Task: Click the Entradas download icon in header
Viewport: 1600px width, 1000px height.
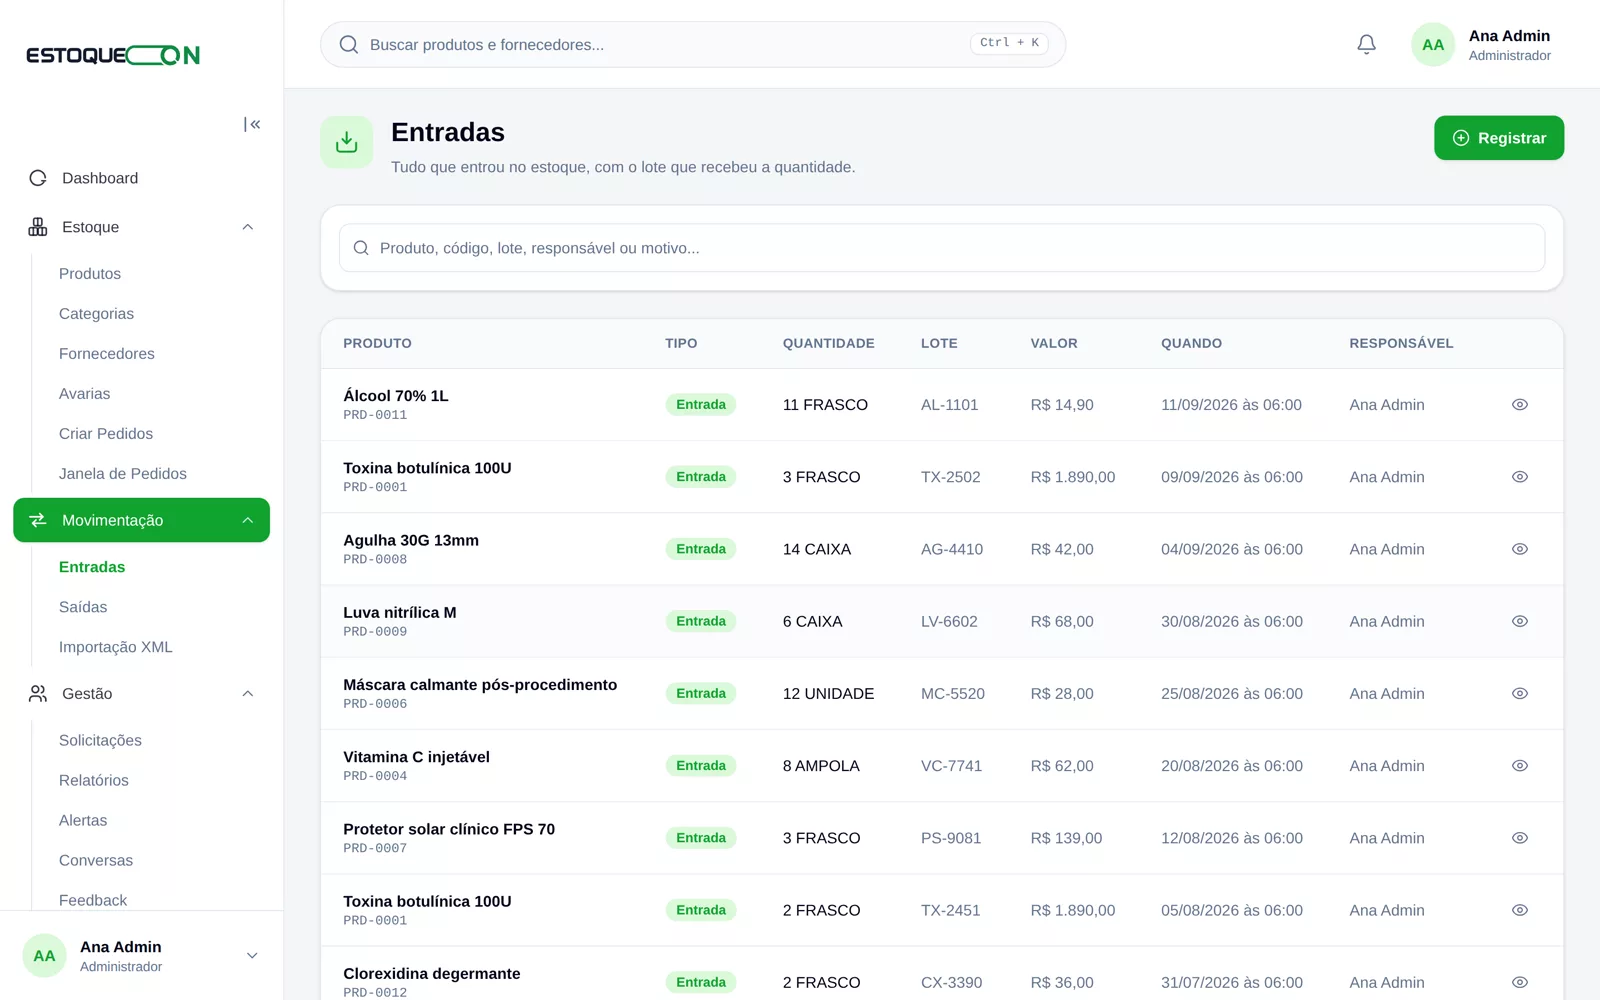Action: point(347,142)
